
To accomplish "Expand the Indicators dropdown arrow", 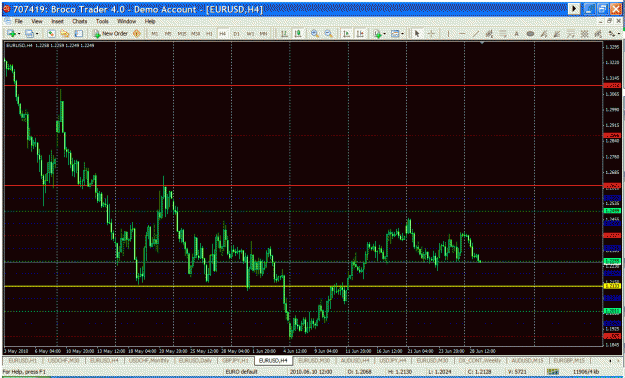I will (384, 34).
